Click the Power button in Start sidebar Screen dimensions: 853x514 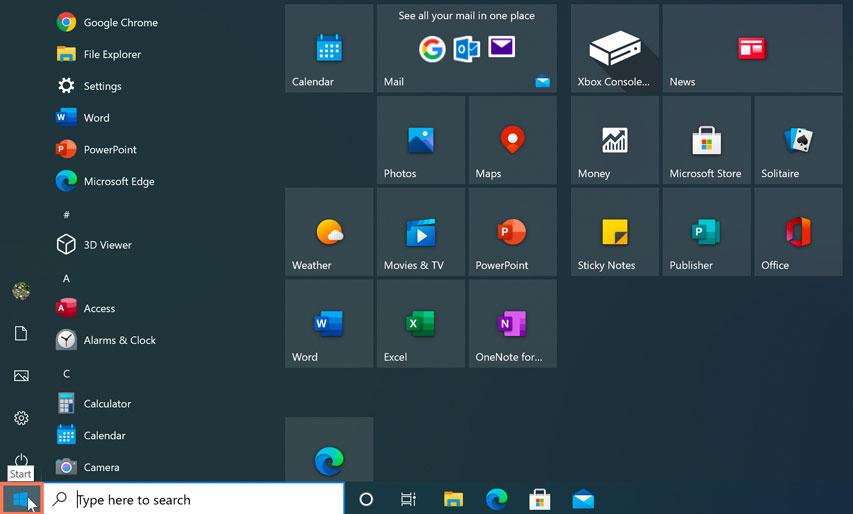click(x=21, y=460)
